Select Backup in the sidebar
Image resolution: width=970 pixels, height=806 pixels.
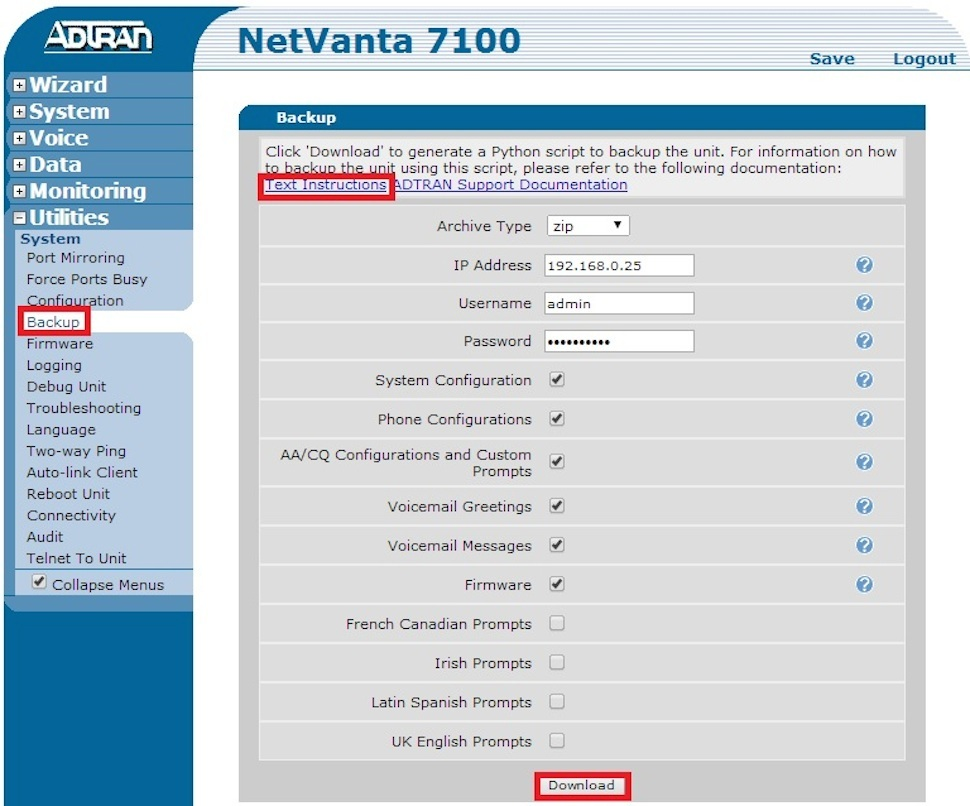coord(53,322)
